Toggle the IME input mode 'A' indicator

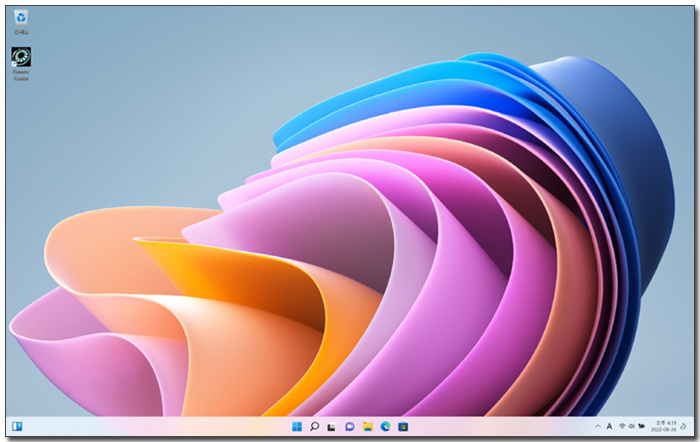coord(609,427)
